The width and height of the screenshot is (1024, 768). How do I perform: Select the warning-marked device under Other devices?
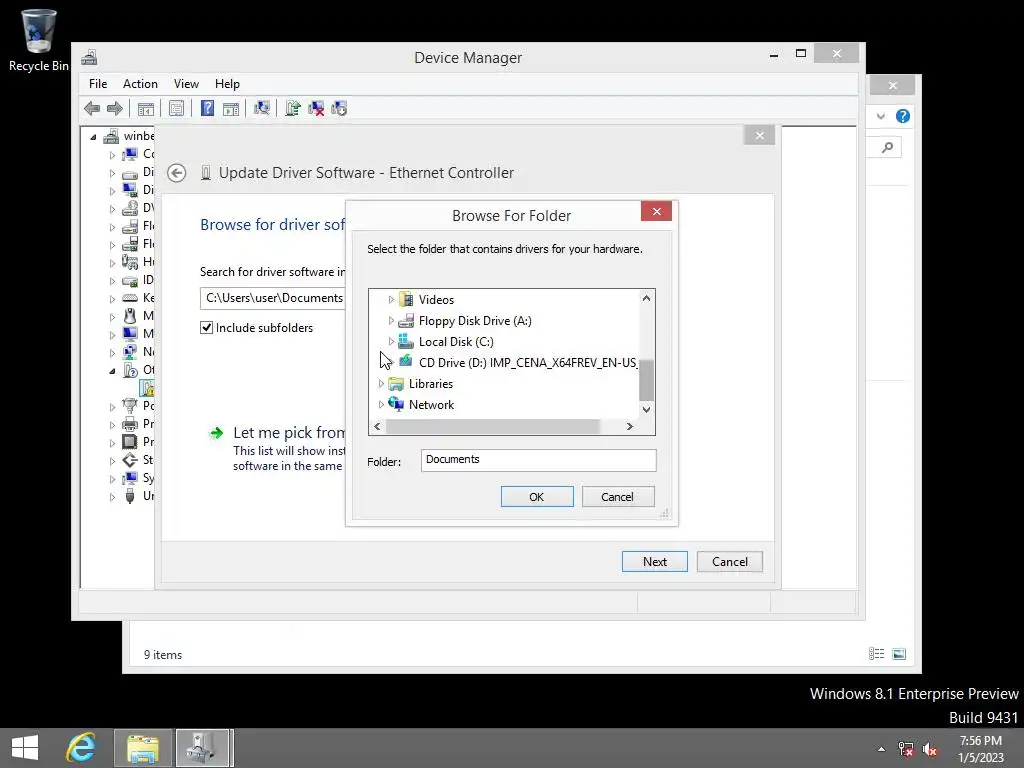coord(146,389)
